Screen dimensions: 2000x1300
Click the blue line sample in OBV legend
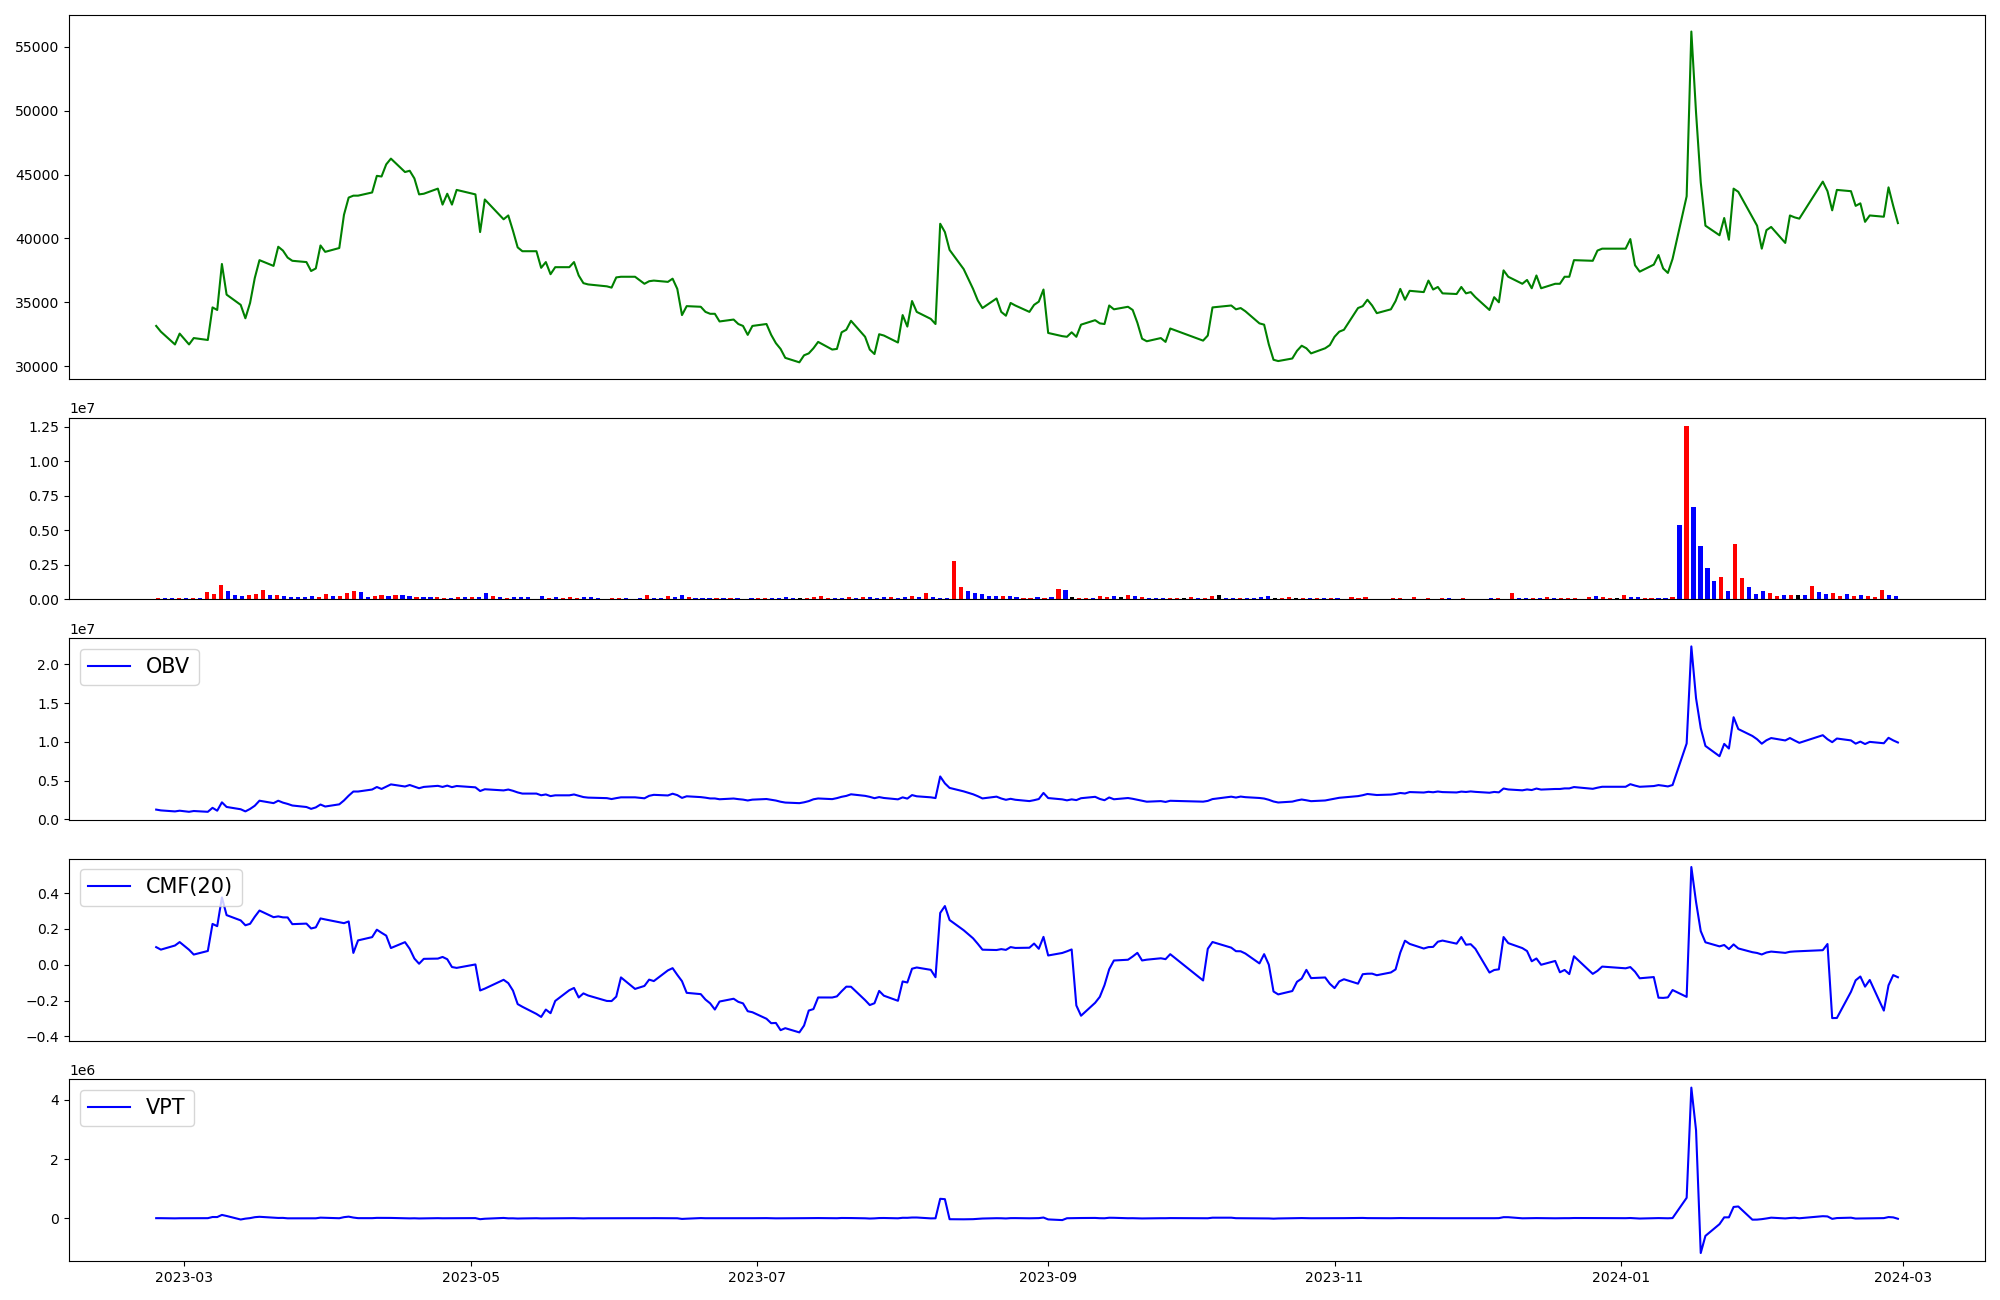coord(110,666)
